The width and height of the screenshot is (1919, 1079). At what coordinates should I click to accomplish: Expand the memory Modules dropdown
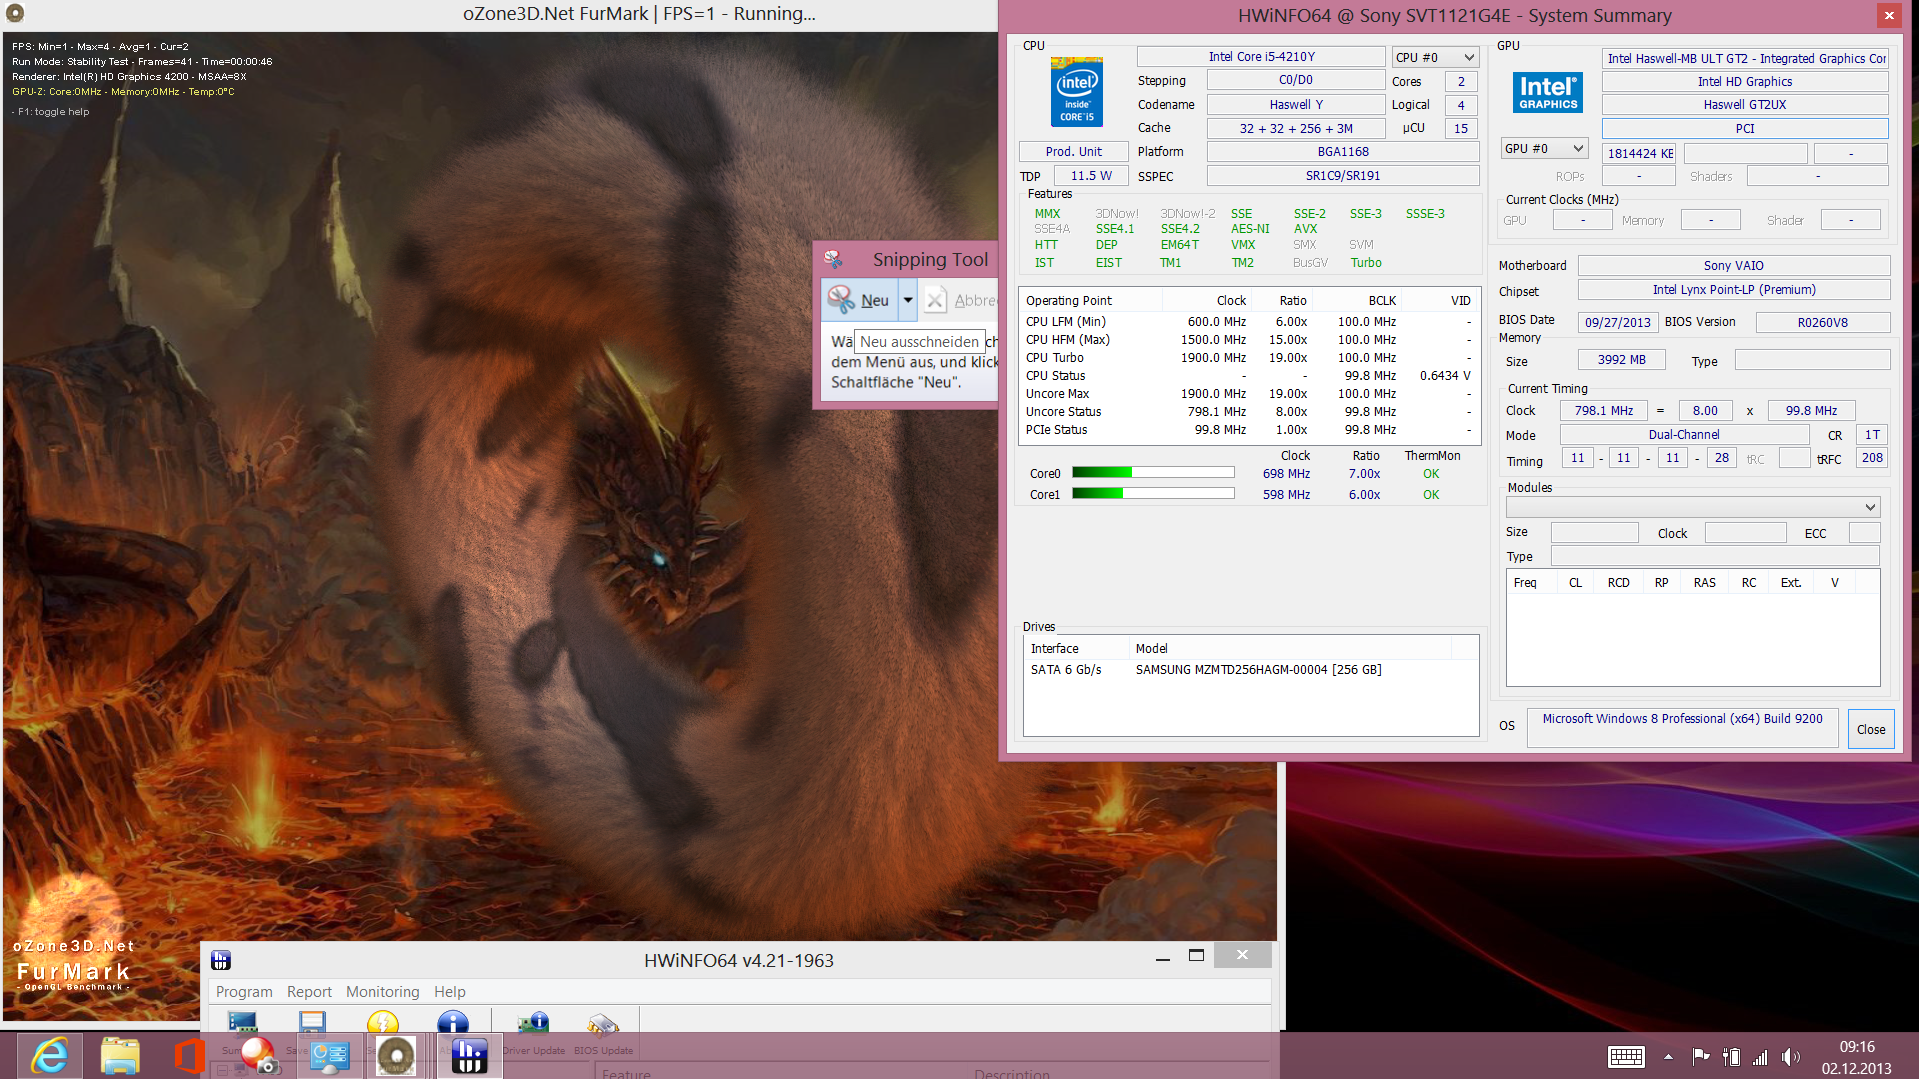tap(1694, 507)
